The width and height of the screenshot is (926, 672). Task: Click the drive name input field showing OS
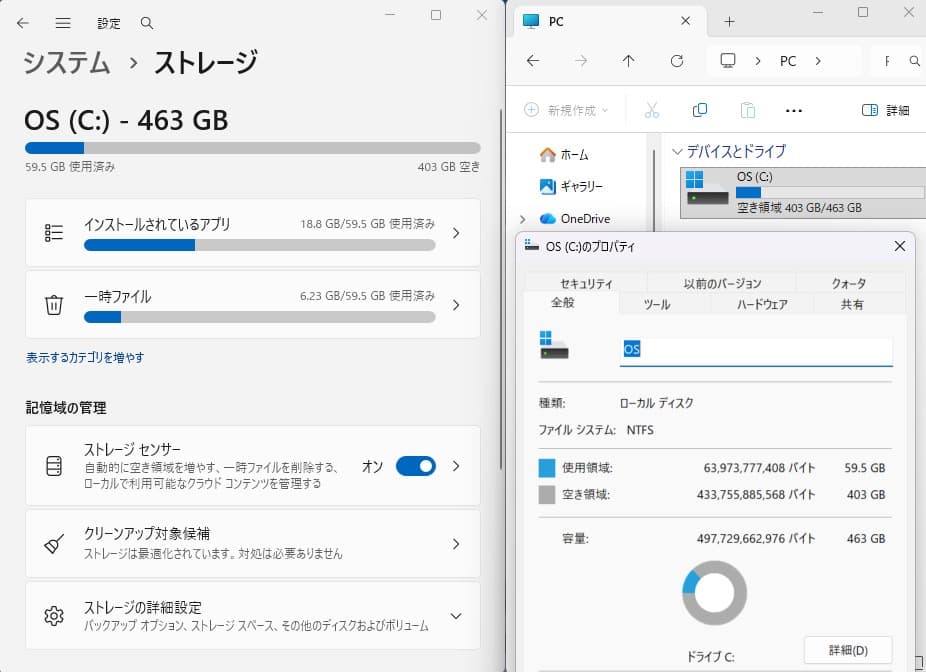point(756,349)
